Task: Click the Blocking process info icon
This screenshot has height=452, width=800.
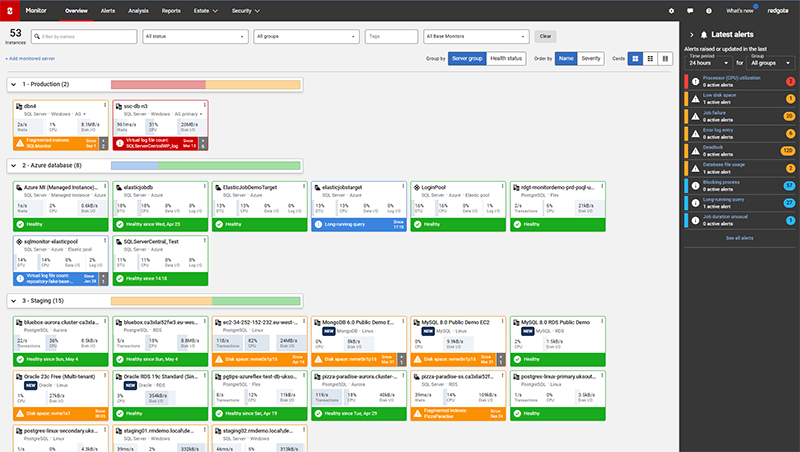Action: tap(695, 185)
